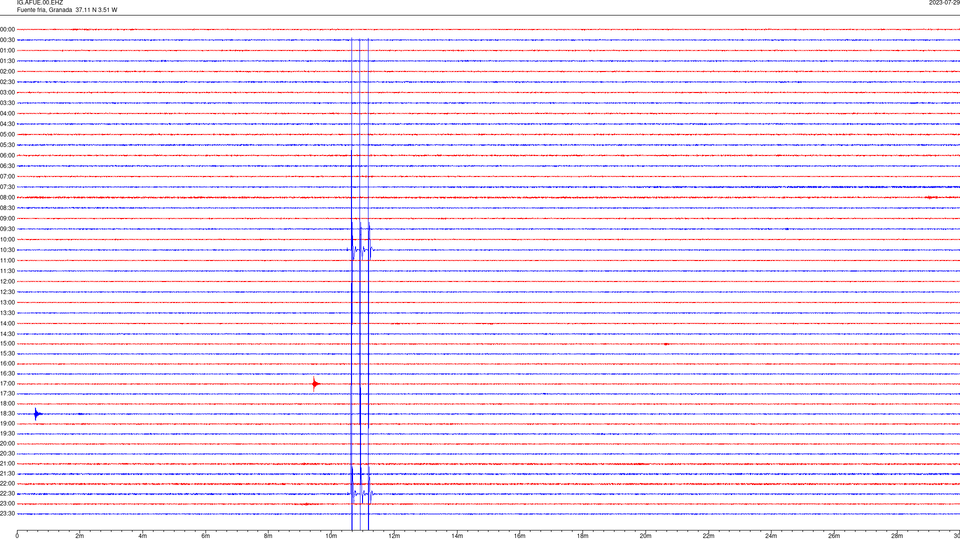
Task: Click the 03:00 time label
Action: (x=7, y=92)
